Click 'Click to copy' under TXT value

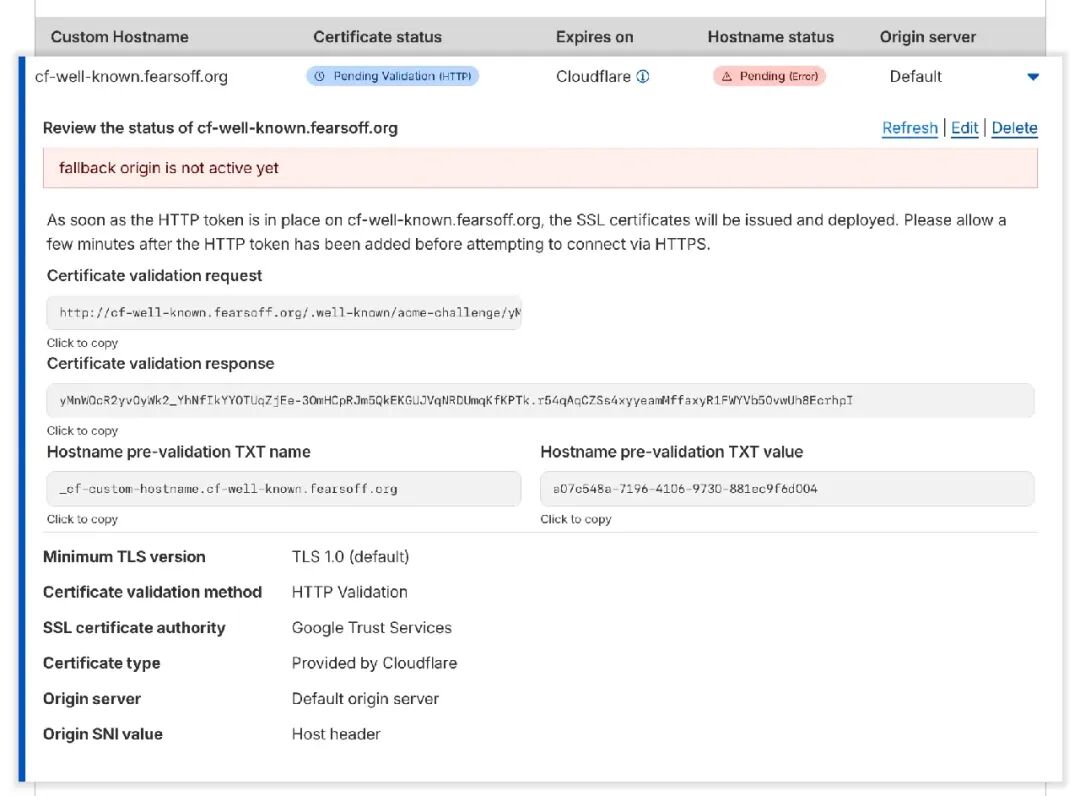pos(576,519)
